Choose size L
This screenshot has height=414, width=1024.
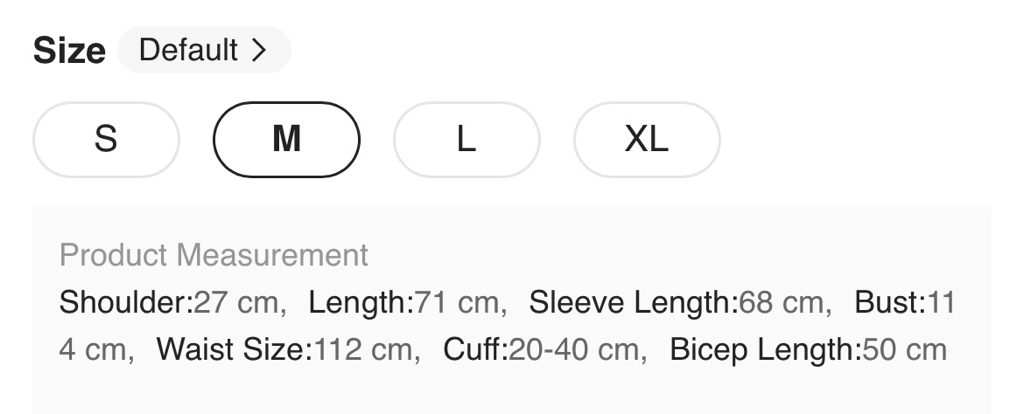[466, 139]
